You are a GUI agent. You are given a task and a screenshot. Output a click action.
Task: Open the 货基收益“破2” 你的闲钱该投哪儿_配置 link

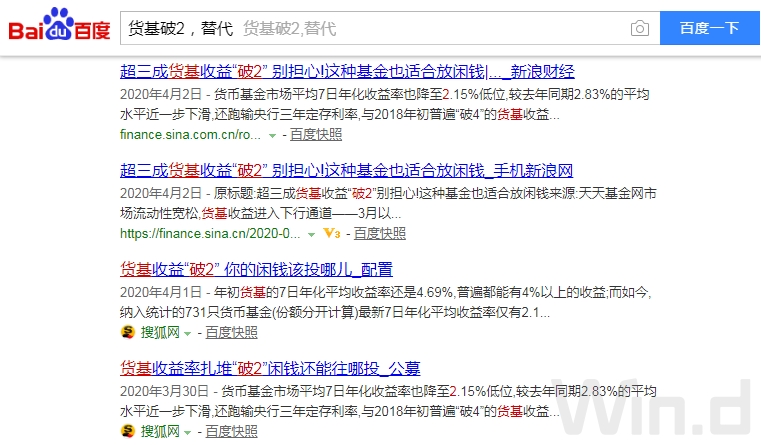click(x=256, y=269)
